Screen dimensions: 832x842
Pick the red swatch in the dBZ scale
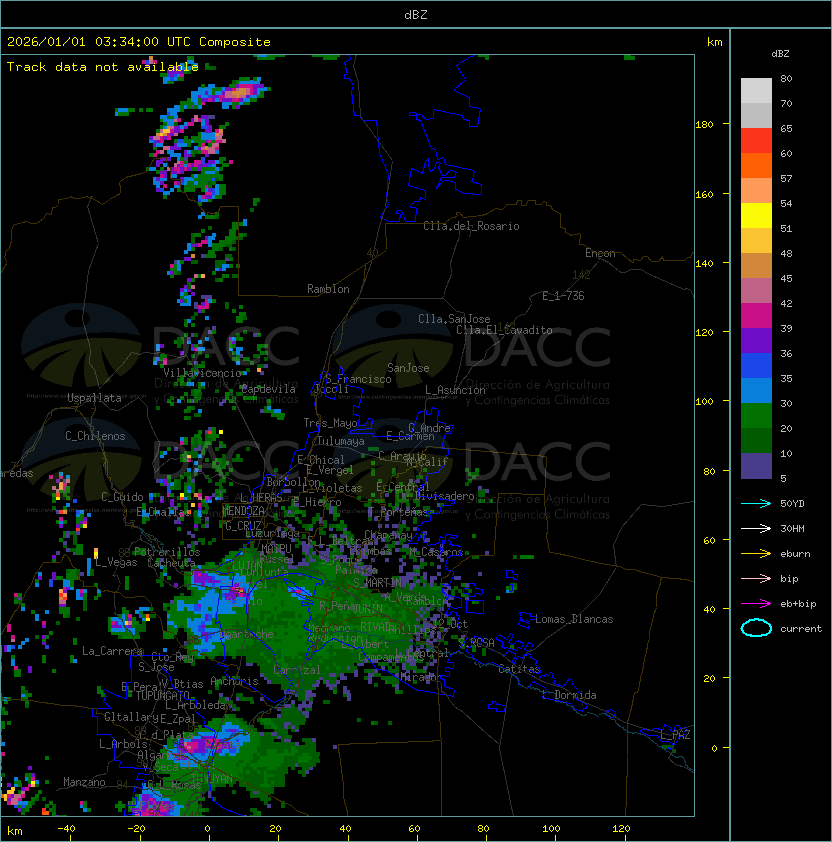point(756,141)
